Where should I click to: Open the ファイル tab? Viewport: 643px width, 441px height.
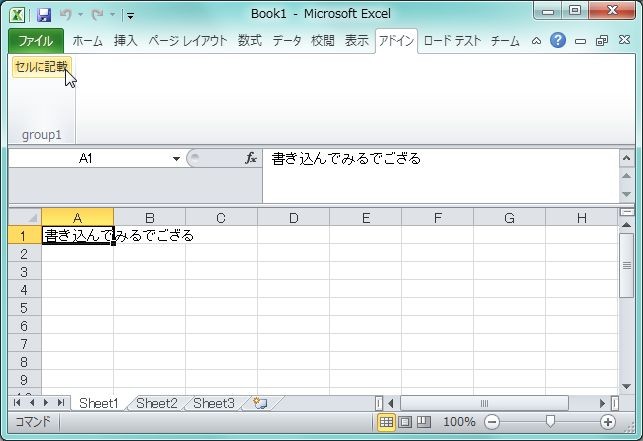pyautogui.click(x=36, y=41)
